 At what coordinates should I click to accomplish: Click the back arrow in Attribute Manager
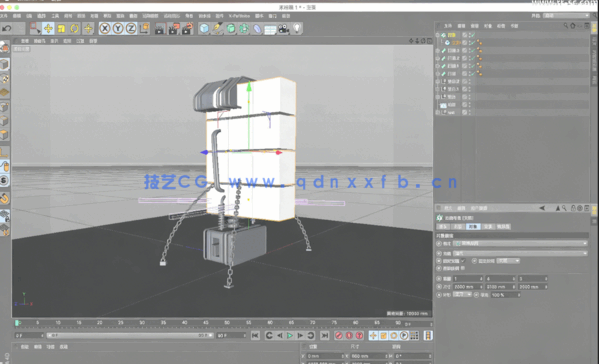coord(542,208)
